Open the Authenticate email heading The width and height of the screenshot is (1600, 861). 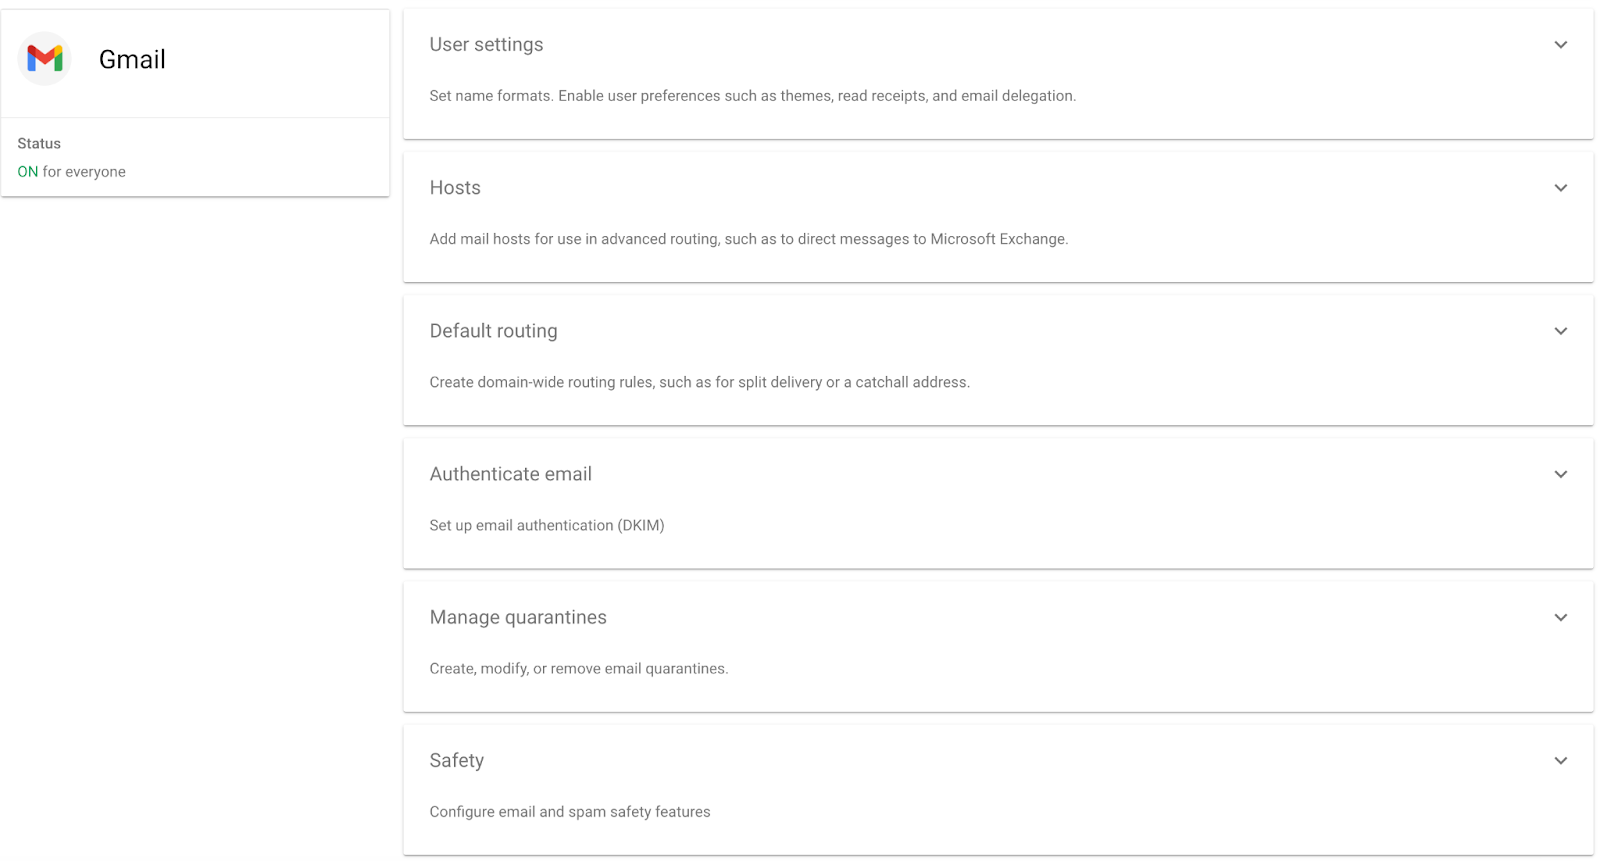coord(510,474)
